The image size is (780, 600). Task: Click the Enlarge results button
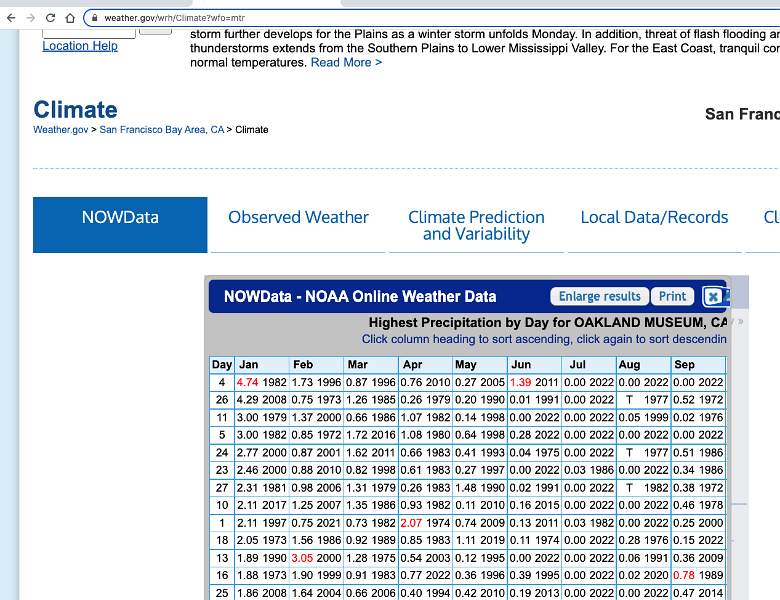[x=599, y=297]
